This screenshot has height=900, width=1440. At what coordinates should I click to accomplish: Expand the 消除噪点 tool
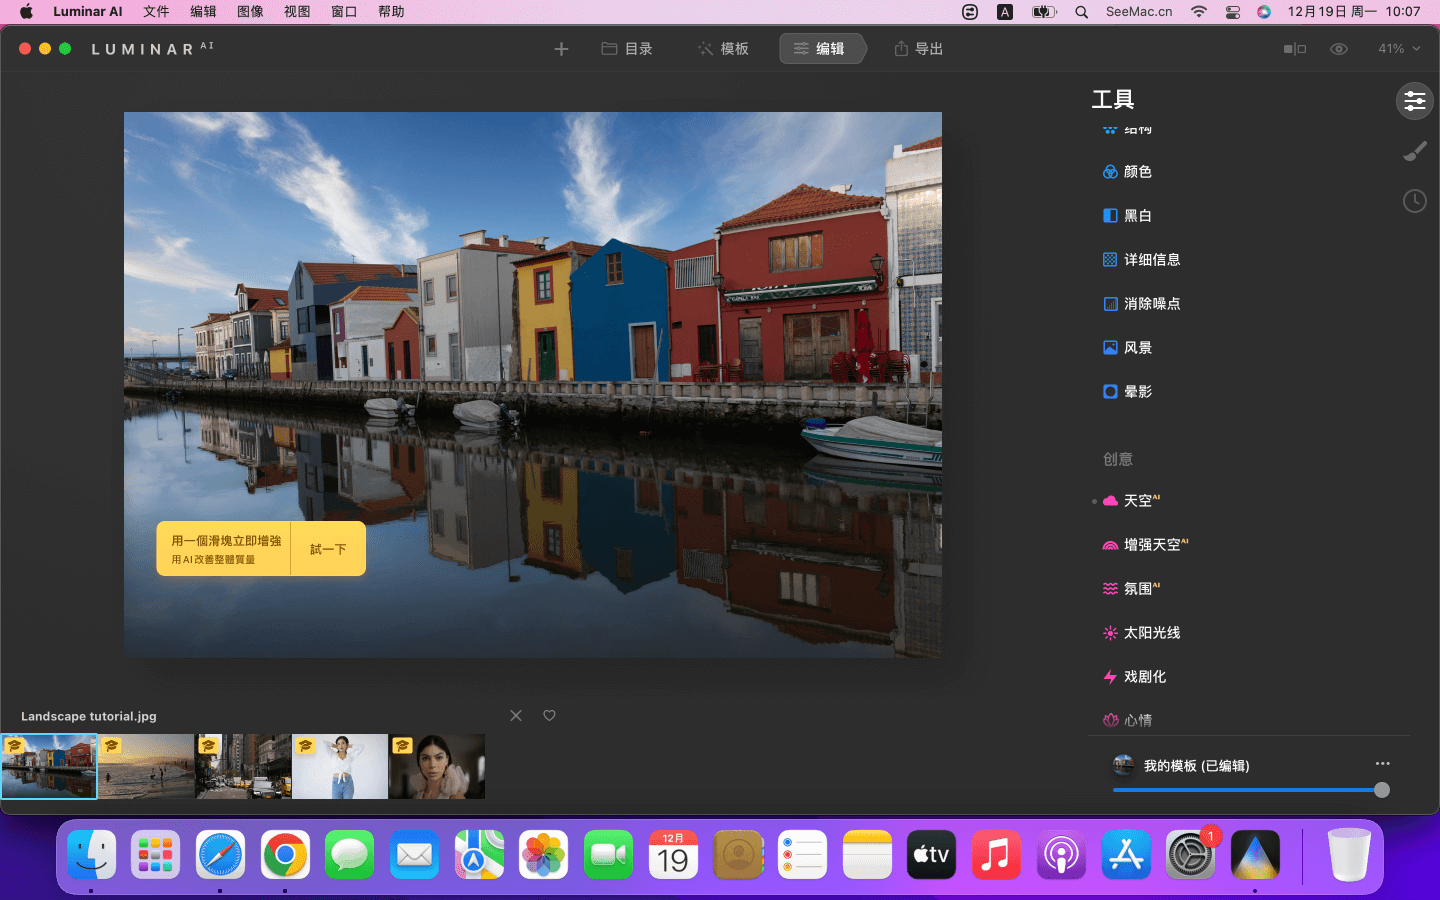(x=1151, y=304)
